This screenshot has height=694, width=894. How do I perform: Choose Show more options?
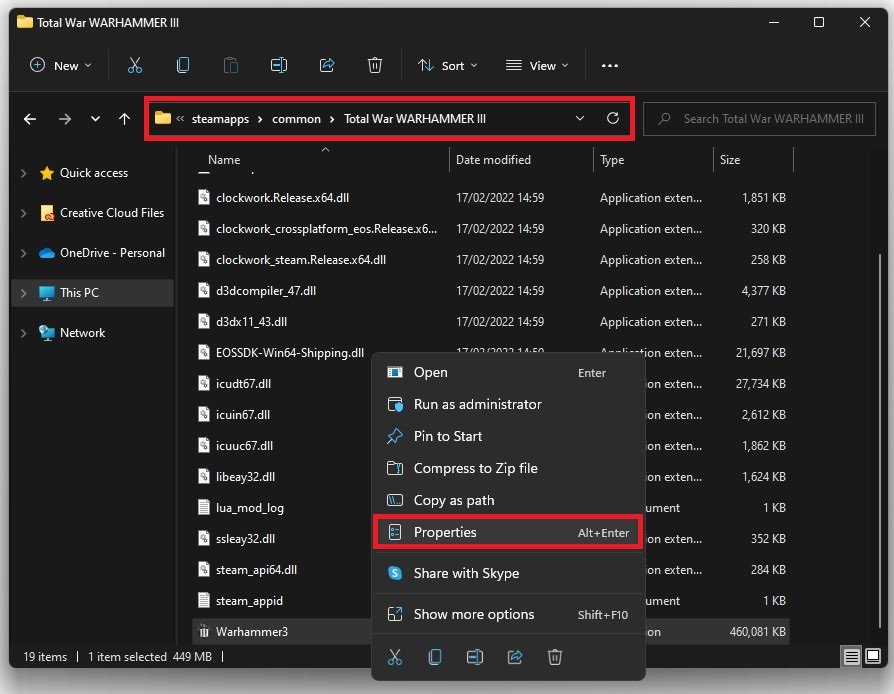tap(508, 614)
